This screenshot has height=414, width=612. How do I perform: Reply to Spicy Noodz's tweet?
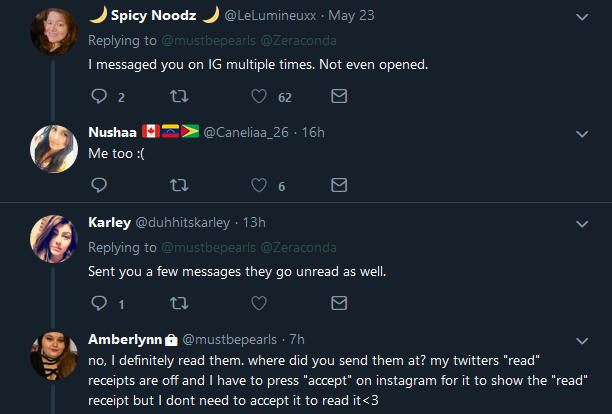pos(99,96)
